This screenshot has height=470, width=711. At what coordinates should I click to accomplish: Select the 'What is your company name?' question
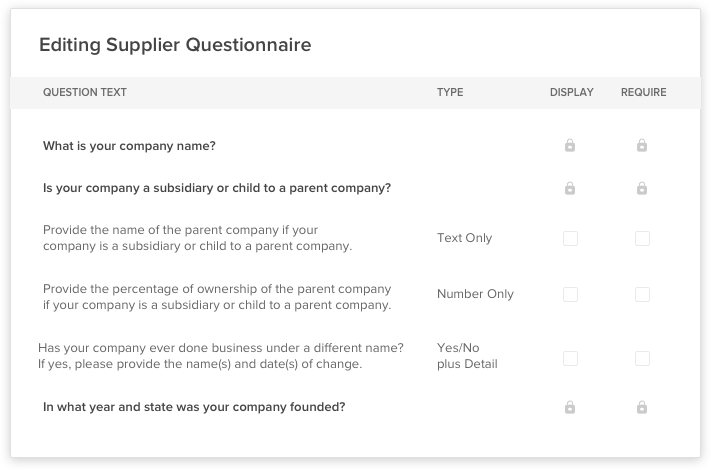(129, 146)
